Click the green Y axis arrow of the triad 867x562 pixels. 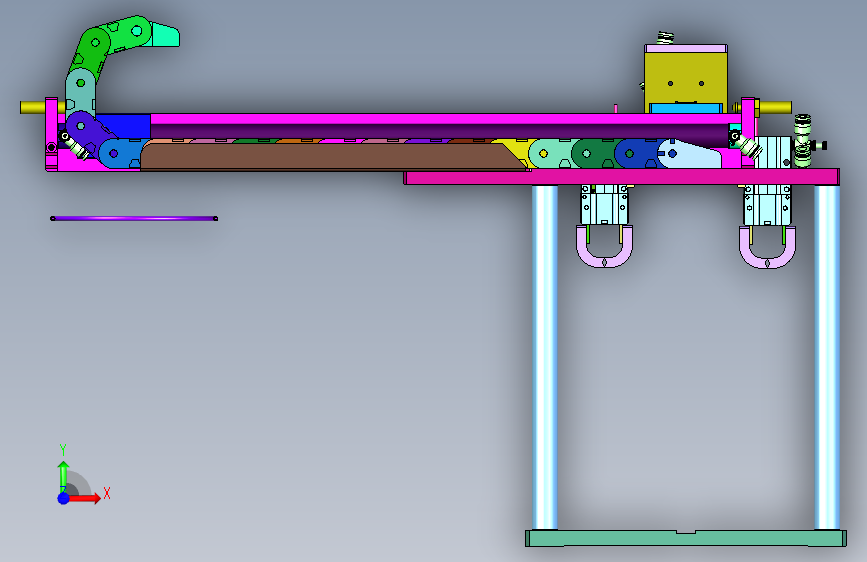tap(64, 476)
